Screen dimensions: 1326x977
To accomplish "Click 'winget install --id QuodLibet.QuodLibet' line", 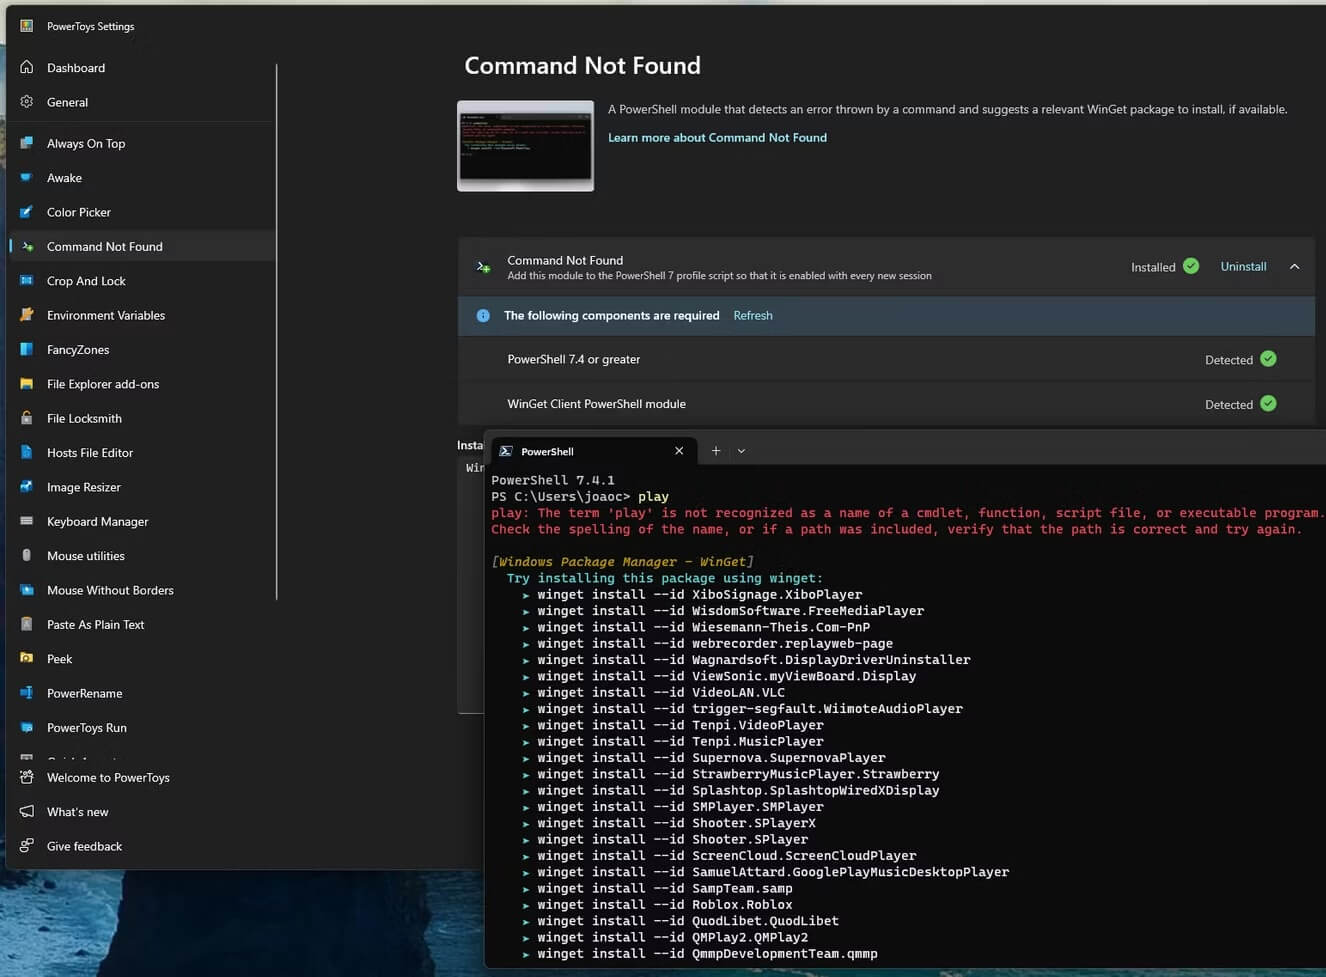I will click(688, 921).
